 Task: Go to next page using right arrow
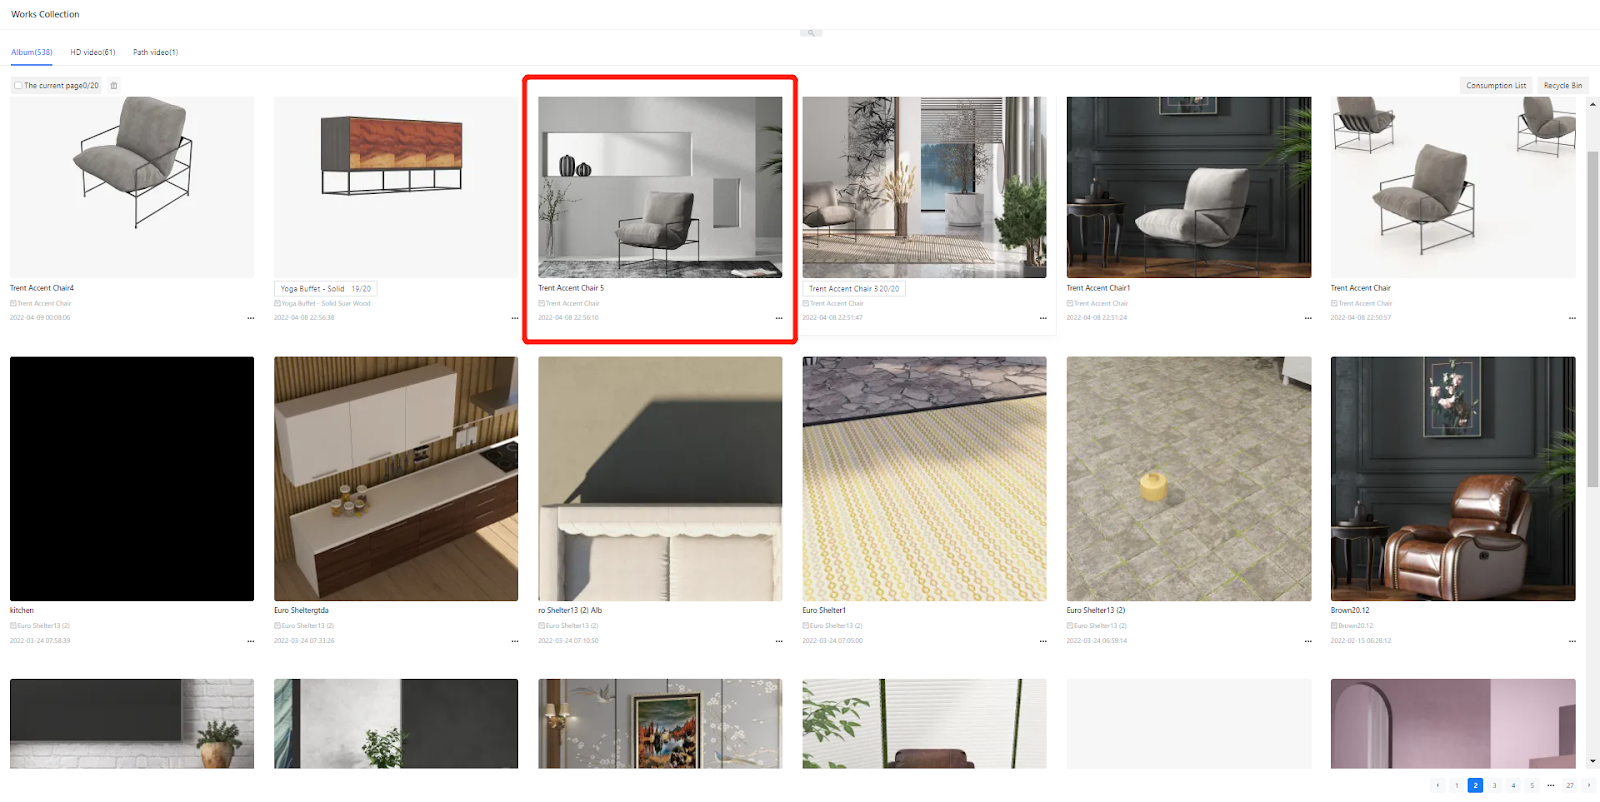(x=1588, y=785)
